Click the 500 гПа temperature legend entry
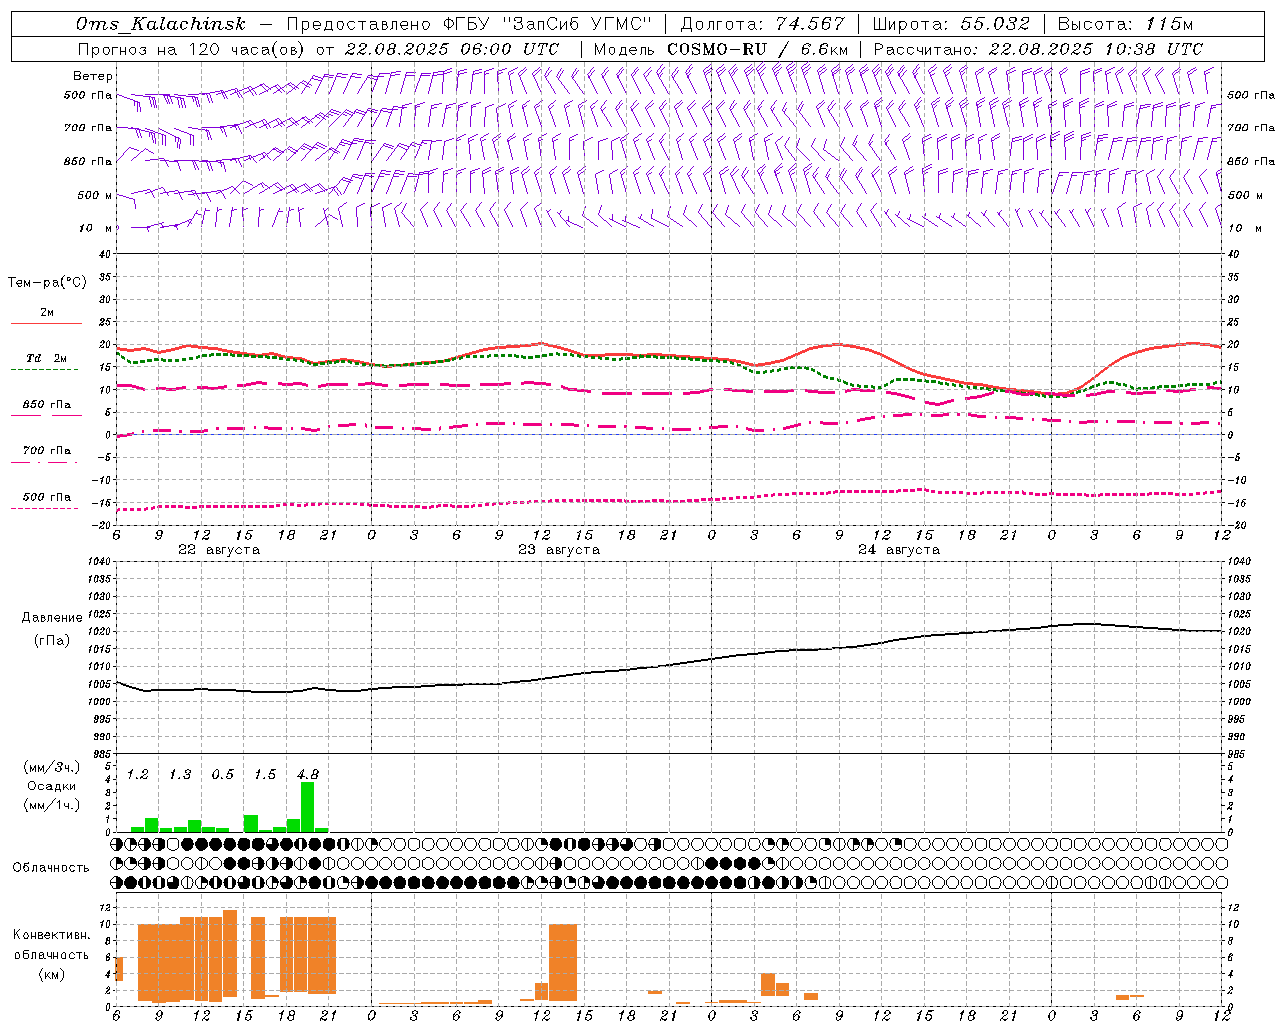The width and height of the screenshot is (1280, 1024). click(x=46, y=497)
